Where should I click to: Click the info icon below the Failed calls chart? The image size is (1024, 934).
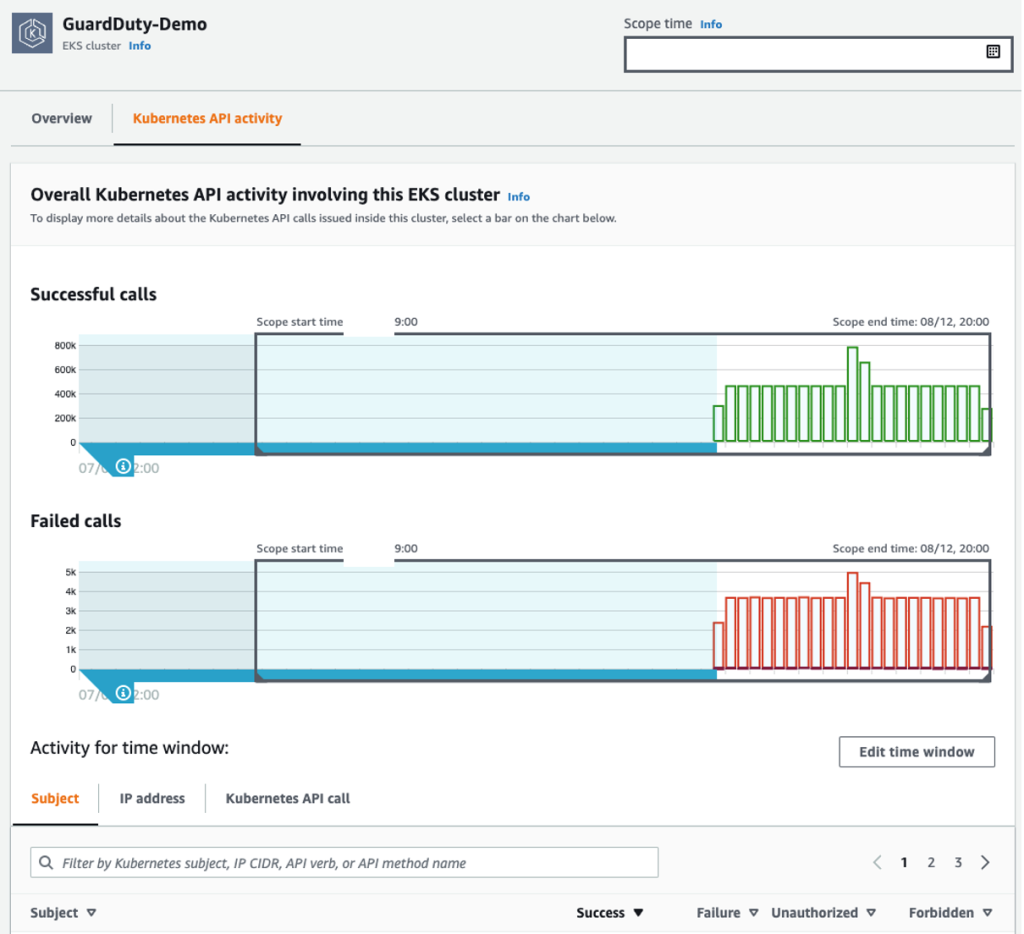click(122, 692)
